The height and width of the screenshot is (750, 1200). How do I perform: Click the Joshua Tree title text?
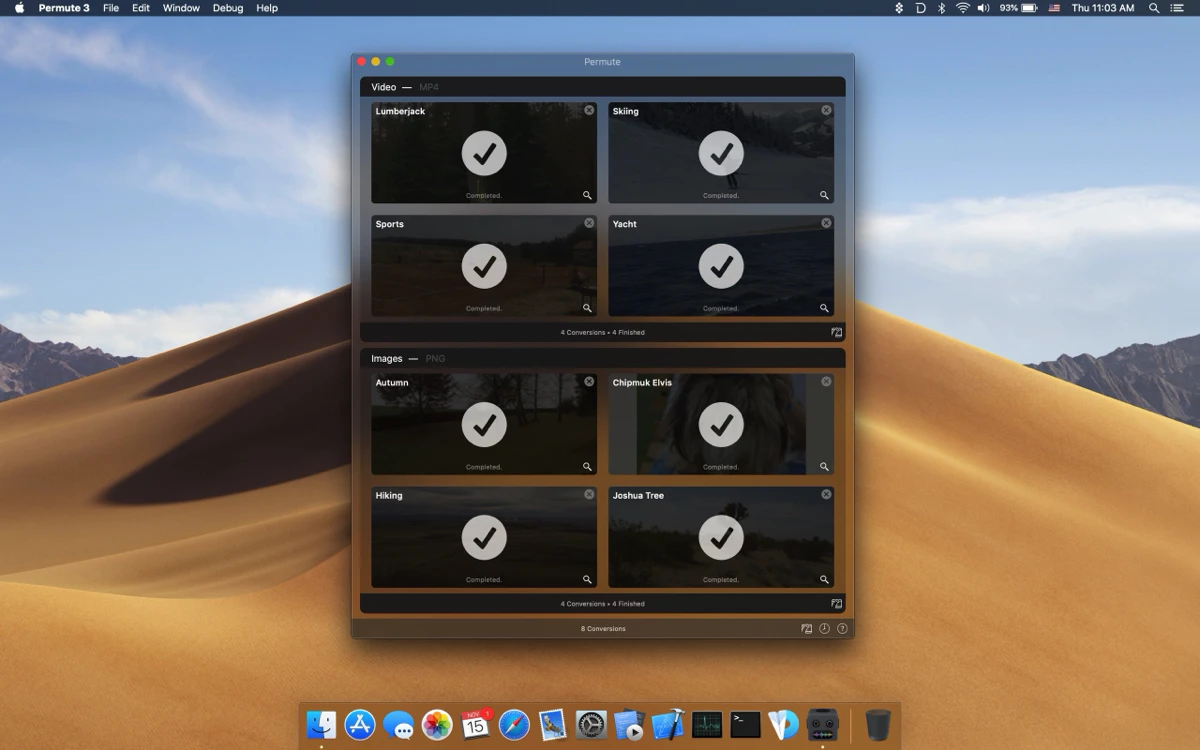click(638, 495)
